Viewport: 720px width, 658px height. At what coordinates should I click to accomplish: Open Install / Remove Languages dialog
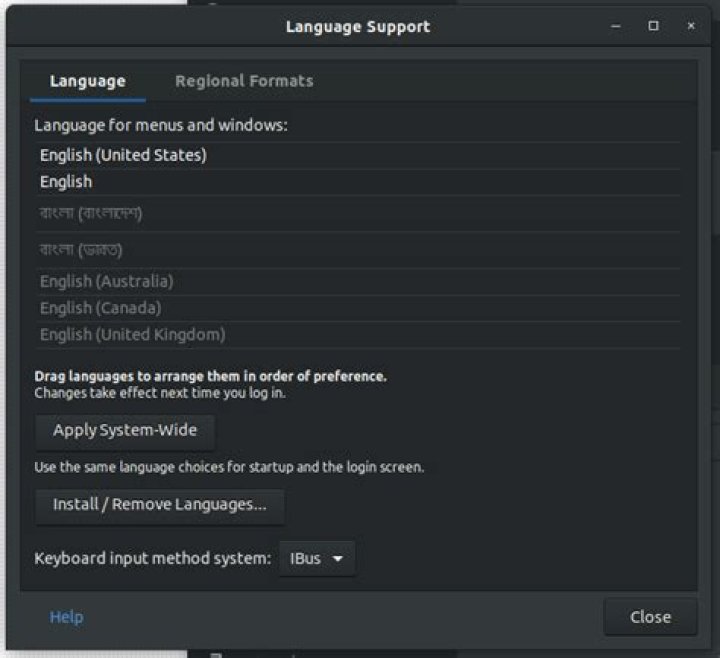(x=160, y=505)
